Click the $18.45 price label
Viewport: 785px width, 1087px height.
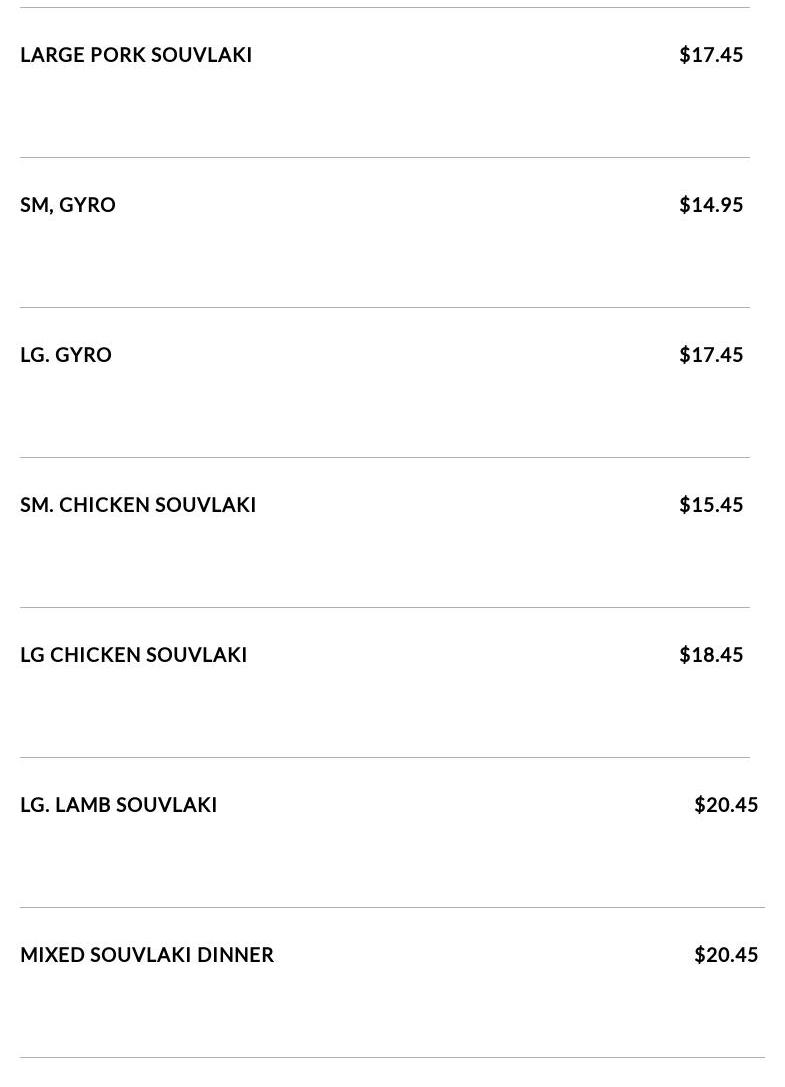coord(711,655)
